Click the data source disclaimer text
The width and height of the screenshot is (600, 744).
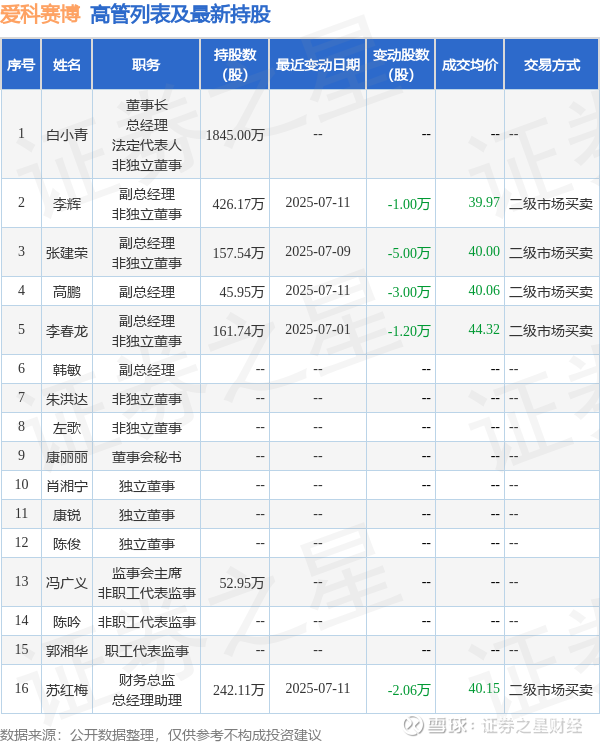click(x=161, y=735)
